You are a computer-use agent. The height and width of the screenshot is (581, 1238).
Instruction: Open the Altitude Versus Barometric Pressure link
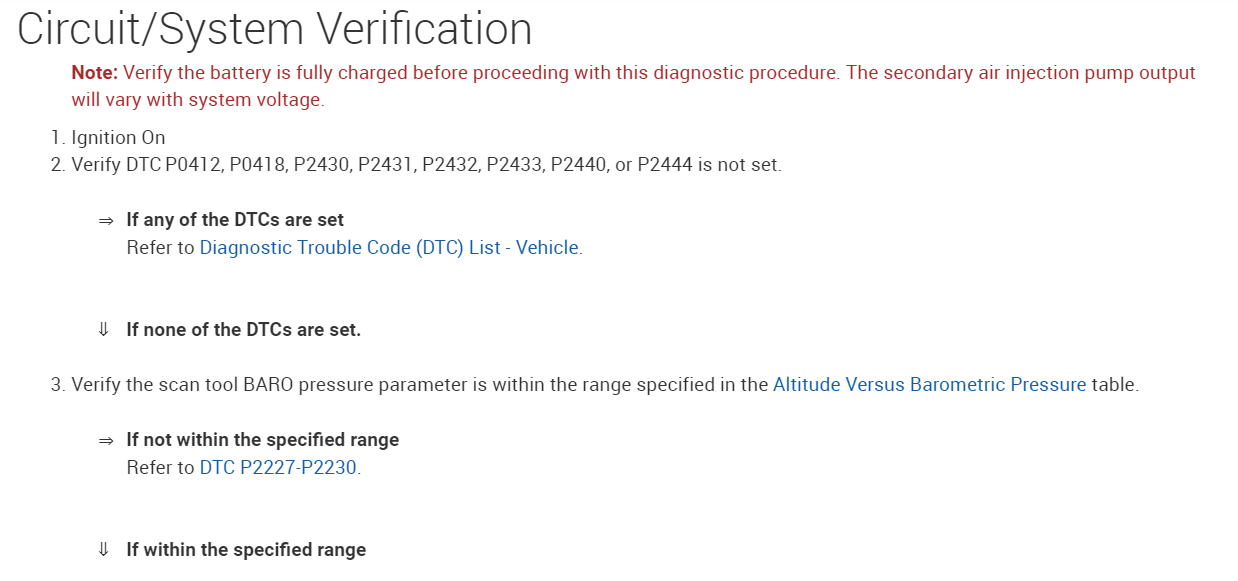[929, 385]
